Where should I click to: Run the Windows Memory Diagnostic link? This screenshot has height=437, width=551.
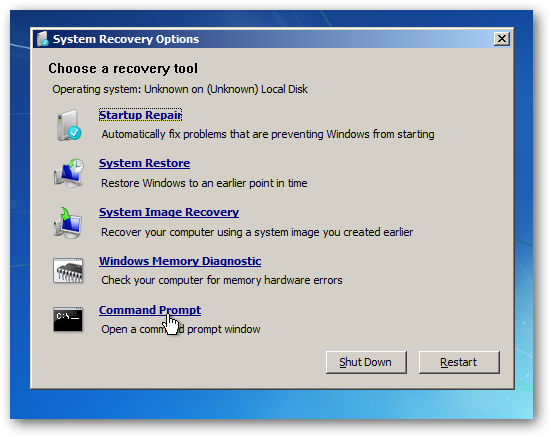pos(180,261)
